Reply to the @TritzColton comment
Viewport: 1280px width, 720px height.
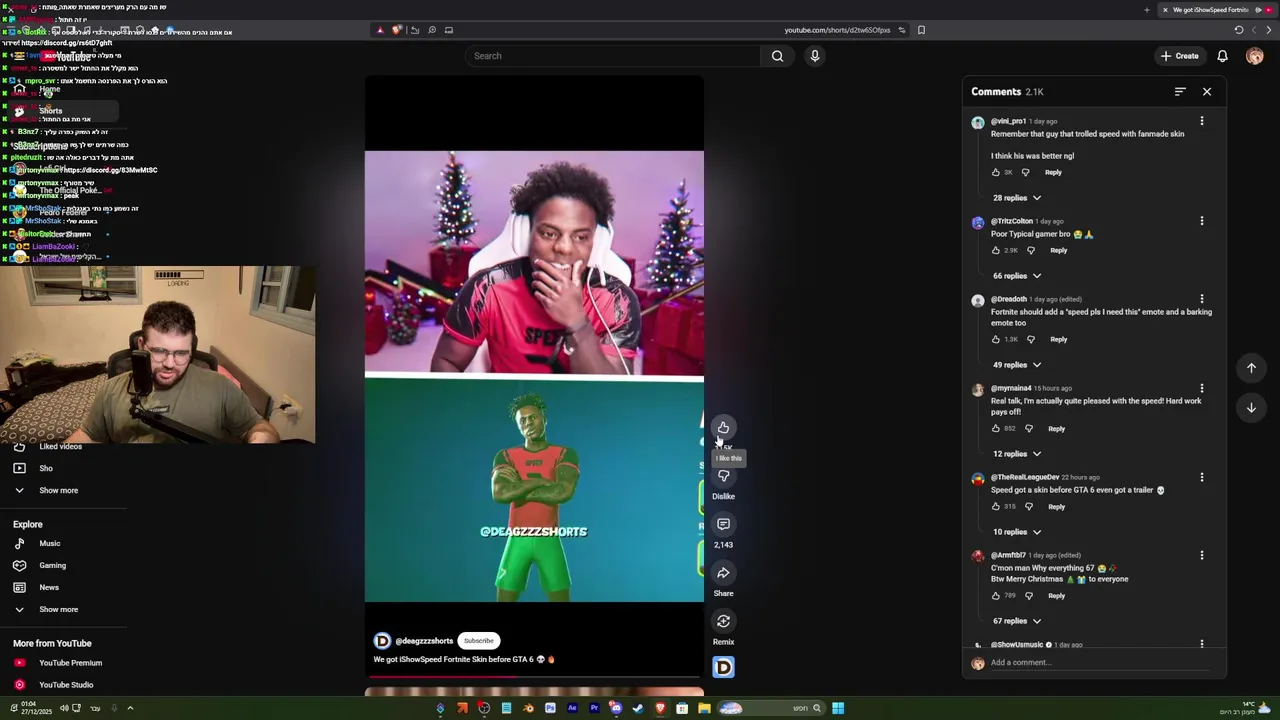1058,250
